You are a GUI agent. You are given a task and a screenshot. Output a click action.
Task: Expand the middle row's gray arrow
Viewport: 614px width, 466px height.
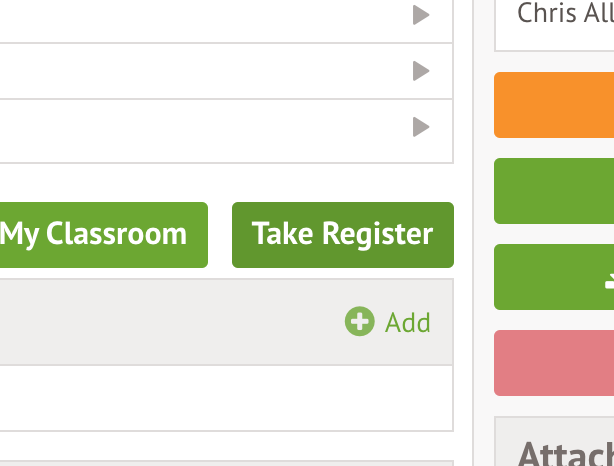tap(421, 71)
